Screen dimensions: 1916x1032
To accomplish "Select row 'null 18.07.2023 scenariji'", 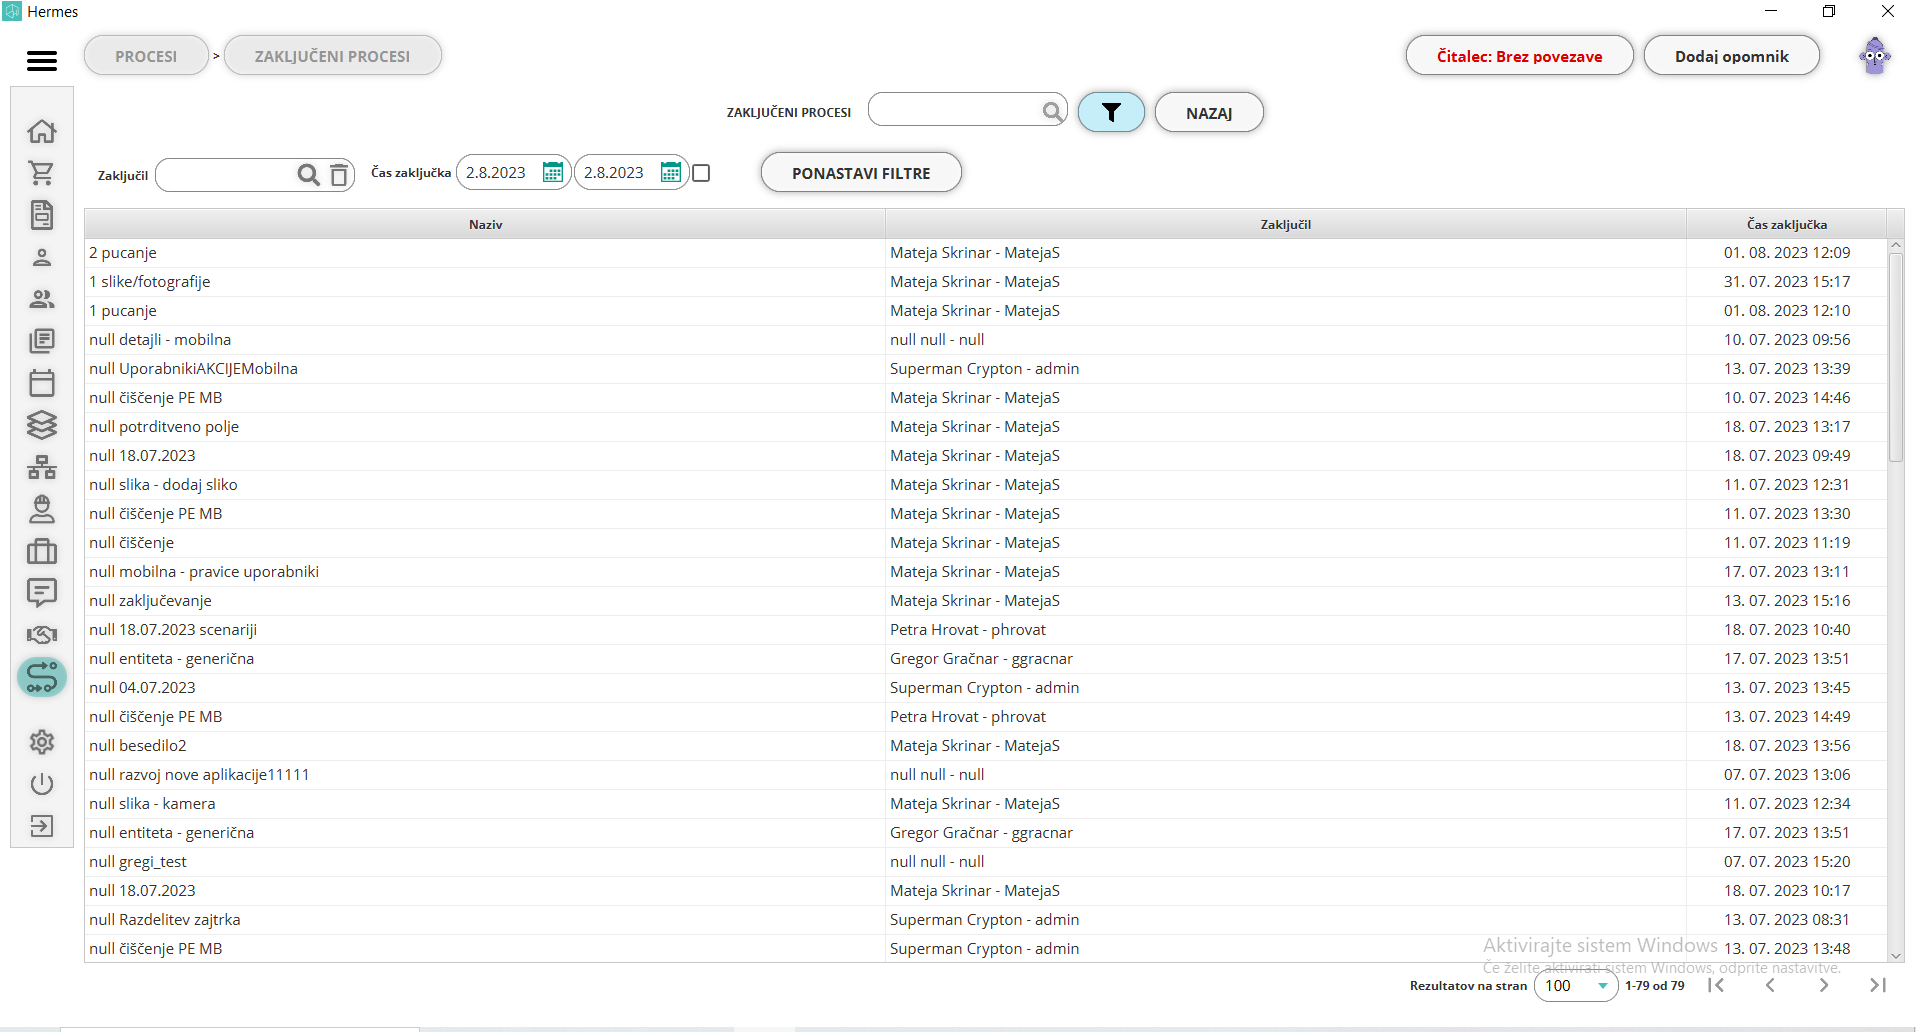I will (x=986, y=630).
